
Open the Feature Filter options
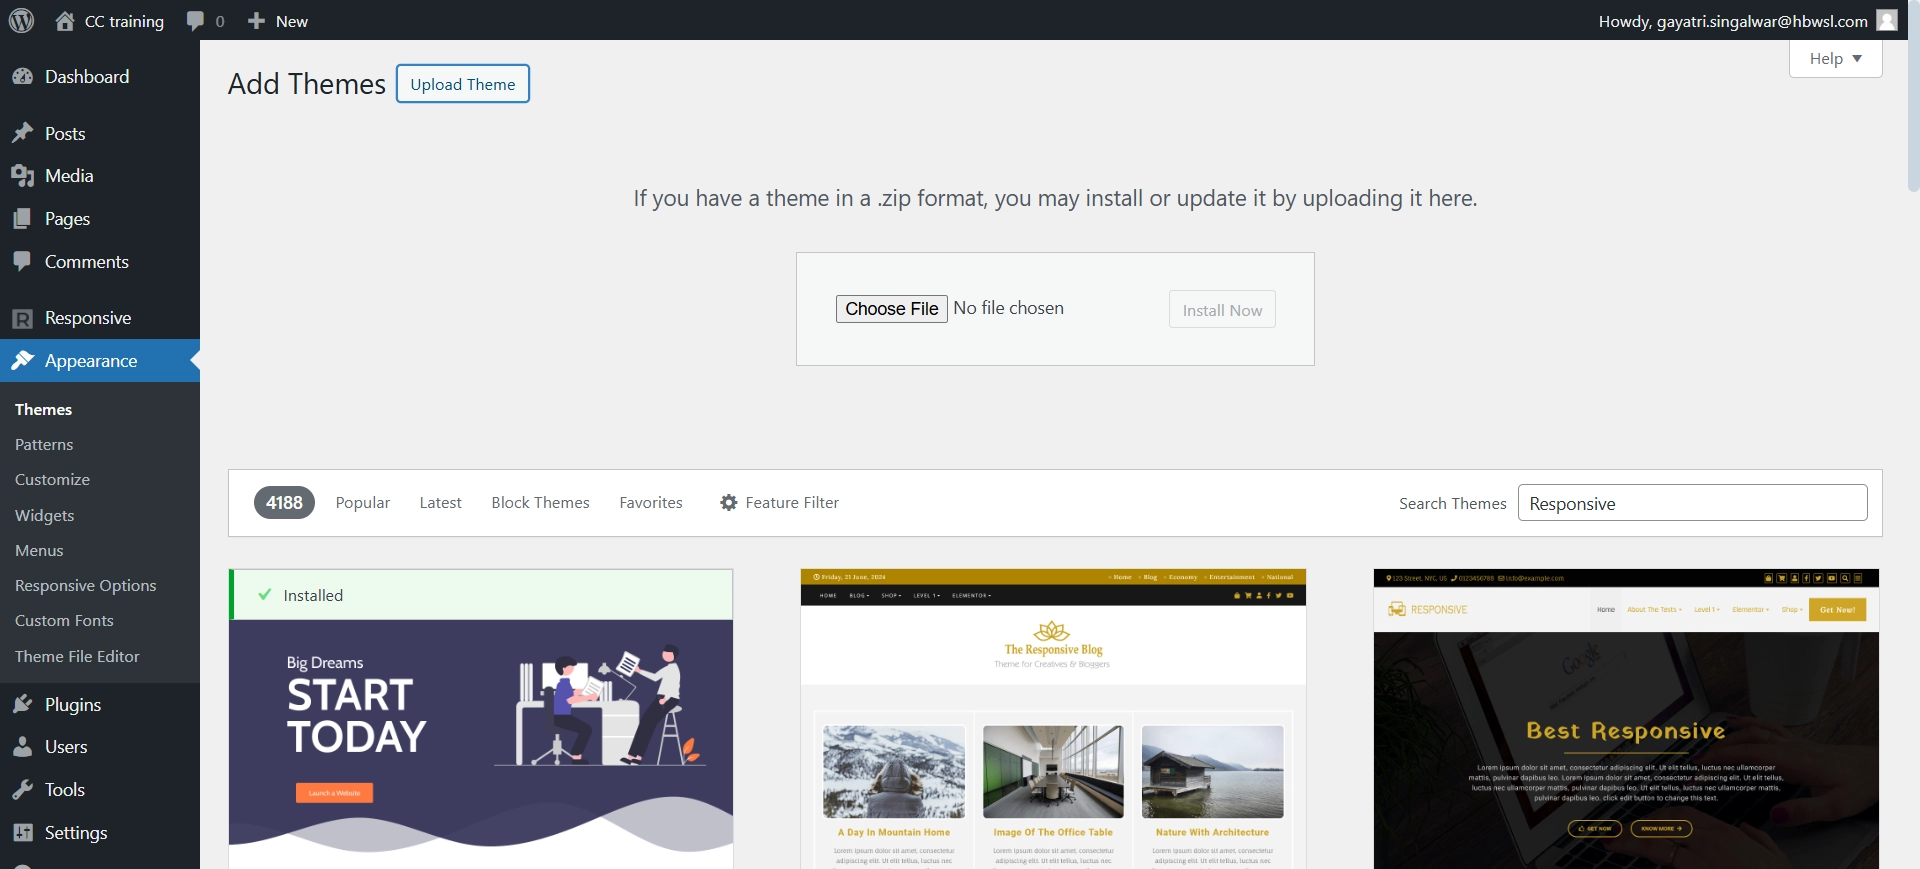[779, 503]
